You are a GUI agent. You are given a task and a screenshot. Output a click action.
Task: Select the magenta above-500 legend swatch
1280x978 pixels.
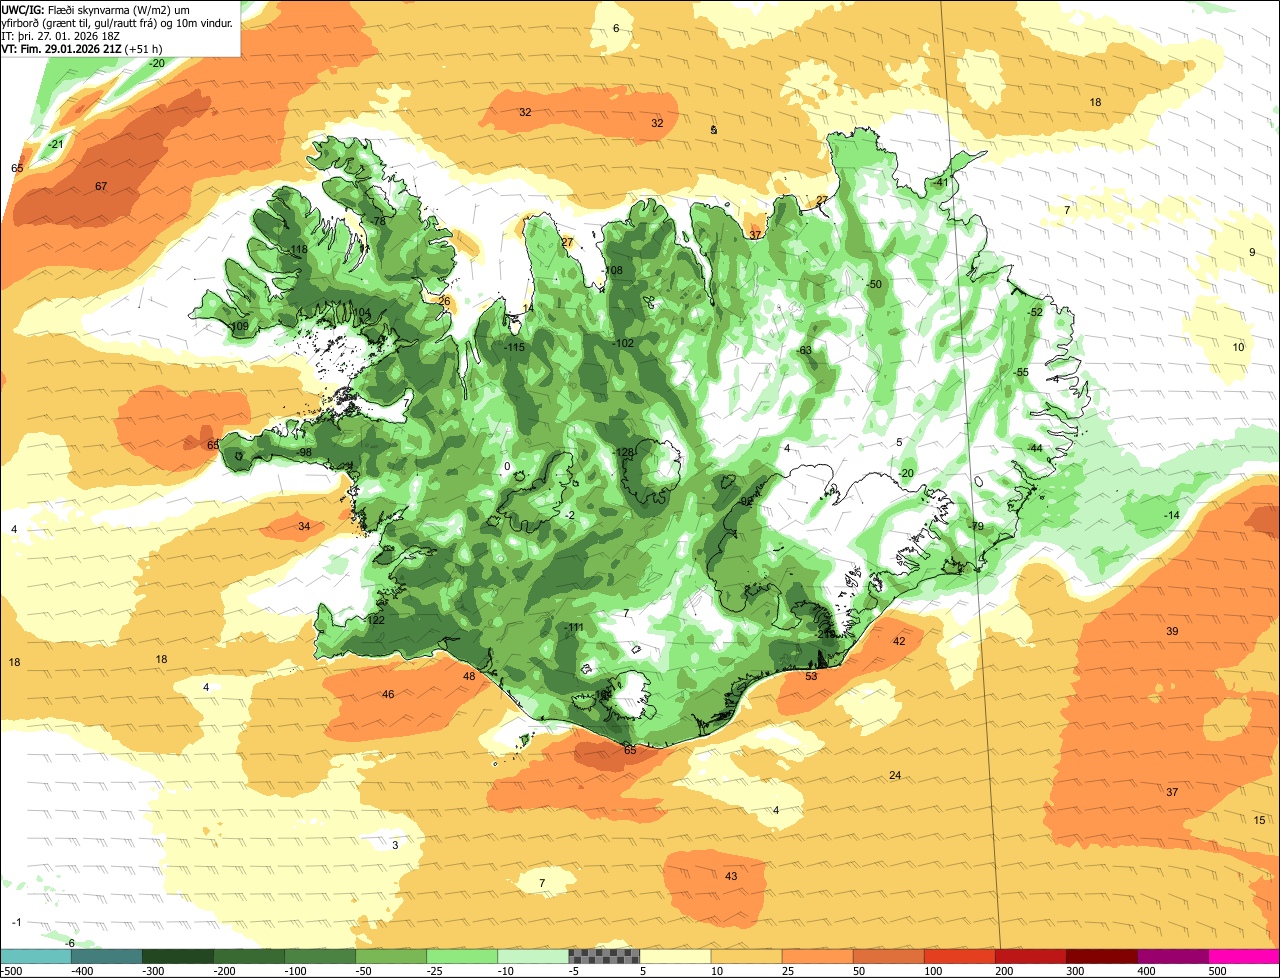click(x=1244, y=956)
